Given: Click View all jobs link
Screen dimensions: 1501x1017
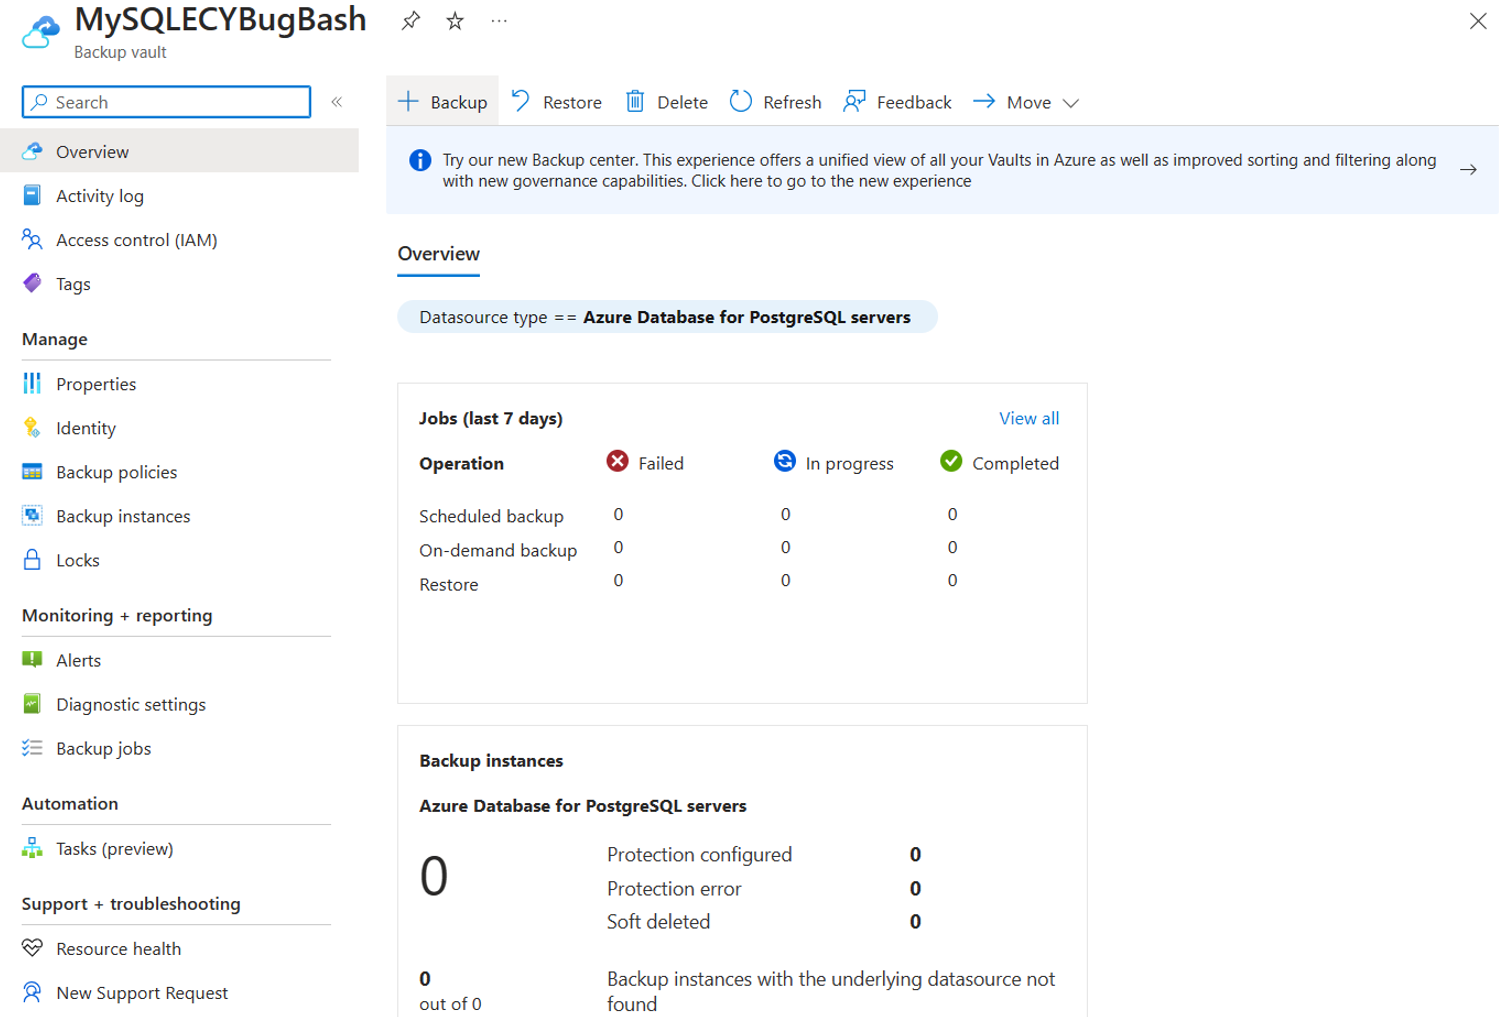Looking at the screenshot, I should click(x=1029, y=418).
